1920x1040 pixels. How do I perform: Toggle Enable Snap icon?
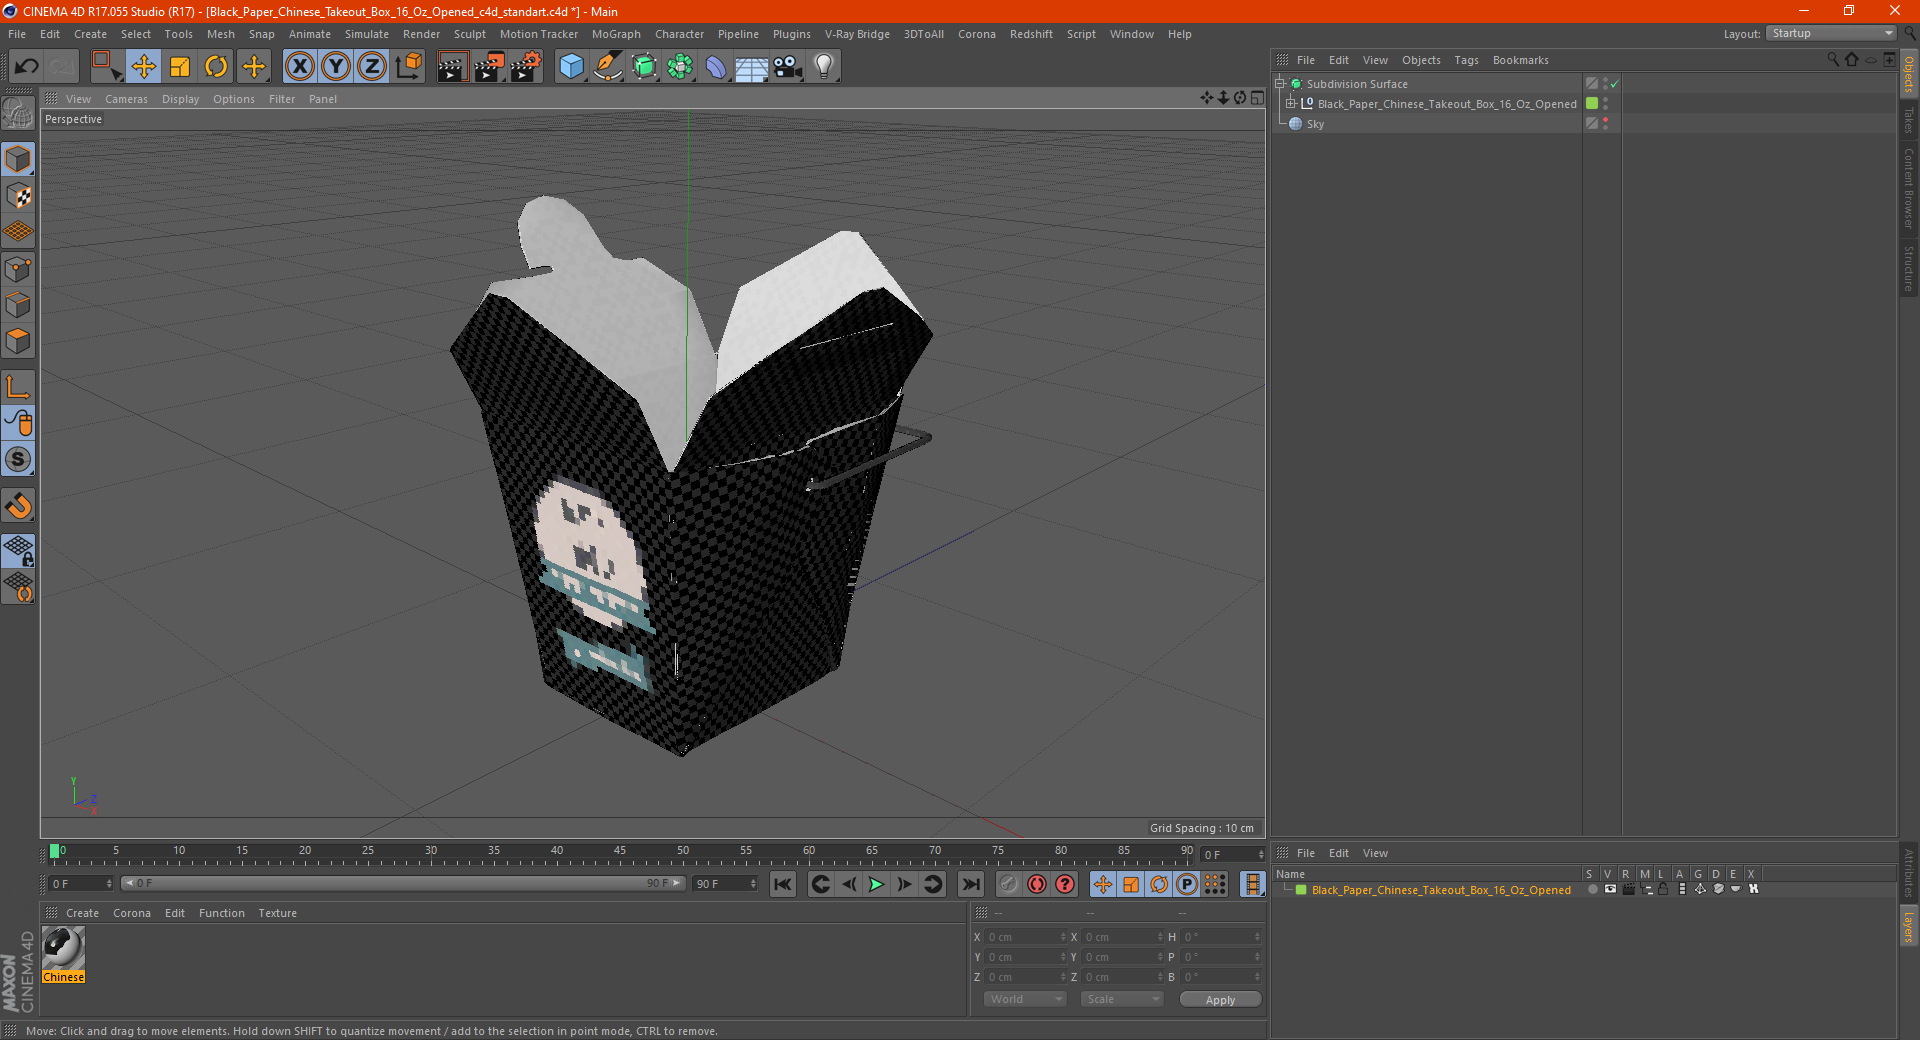[x=19, y=506]
